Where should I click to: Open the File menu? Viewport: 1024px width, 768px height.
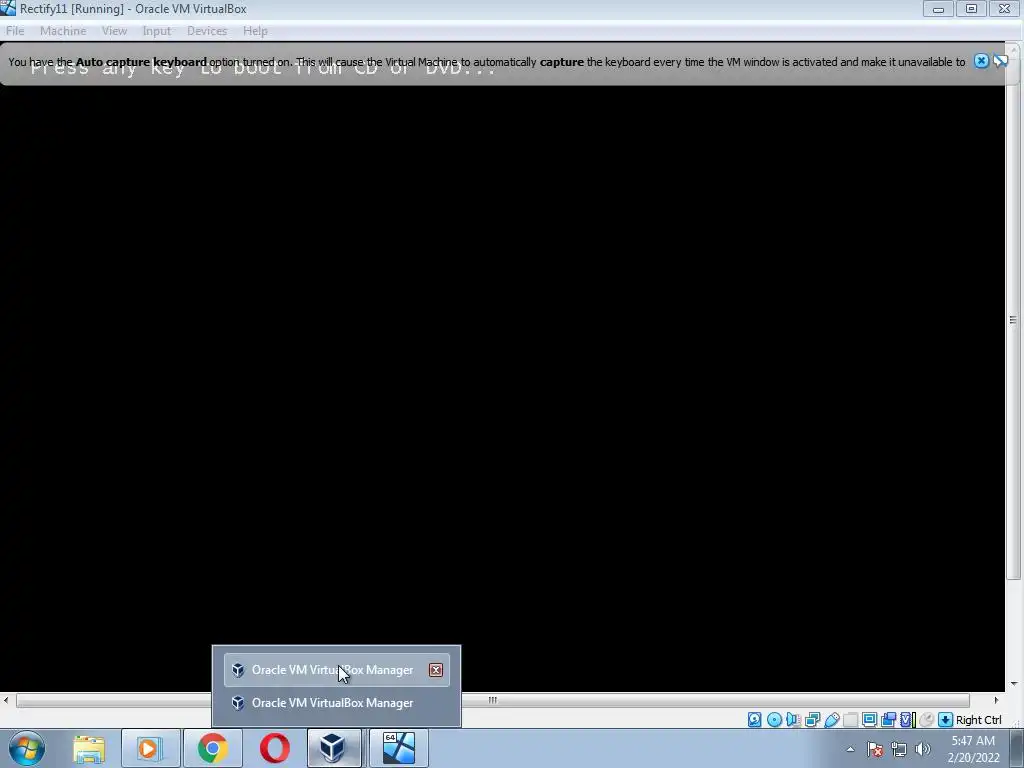pos(15,31)
